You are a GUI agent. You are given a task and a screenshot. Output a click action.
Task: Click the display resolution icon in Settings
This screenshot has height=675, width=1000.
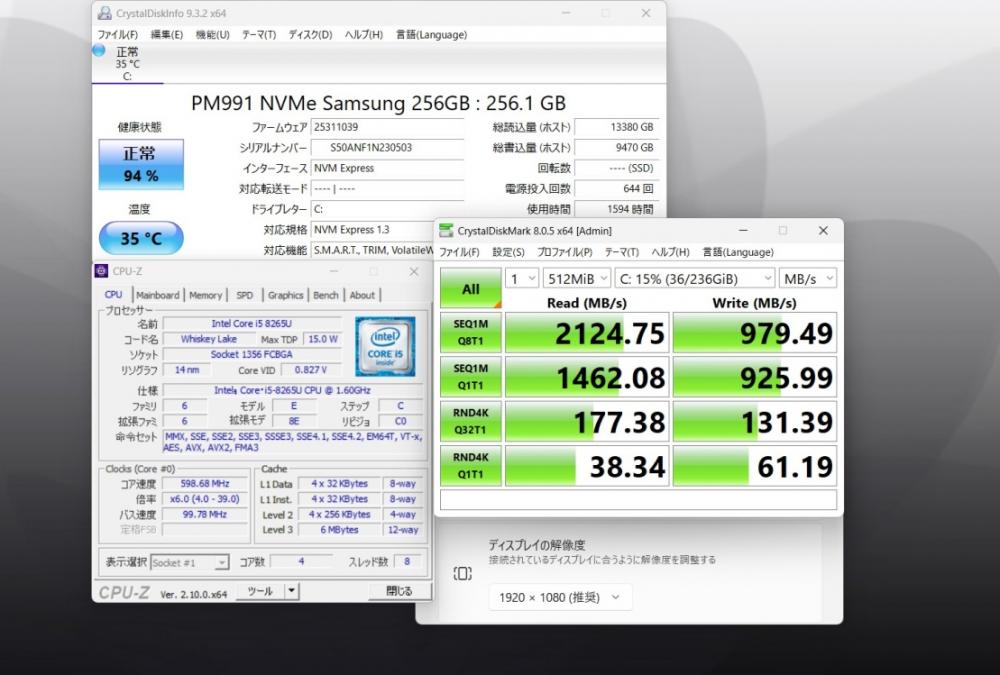pyautogui.click(x=462, y=574)
